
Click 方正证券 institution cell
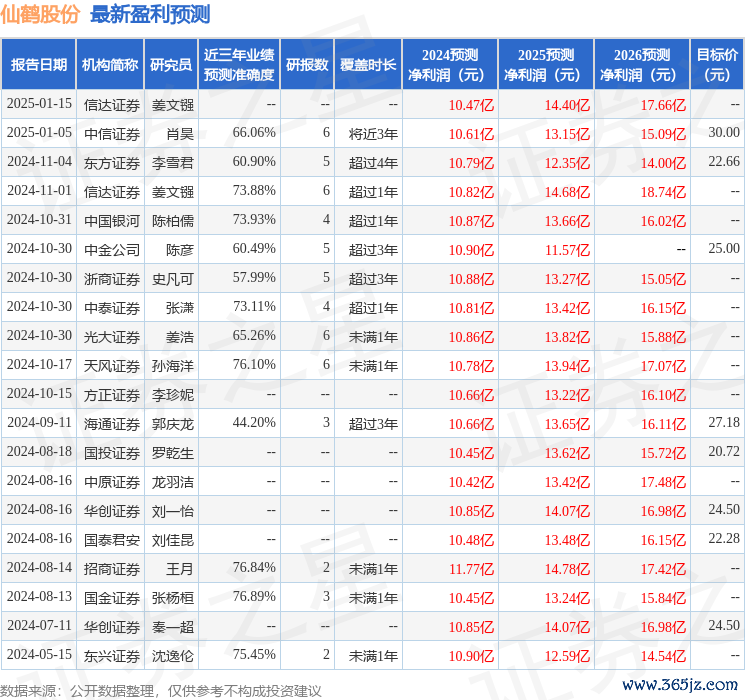(x=112, y=395)
